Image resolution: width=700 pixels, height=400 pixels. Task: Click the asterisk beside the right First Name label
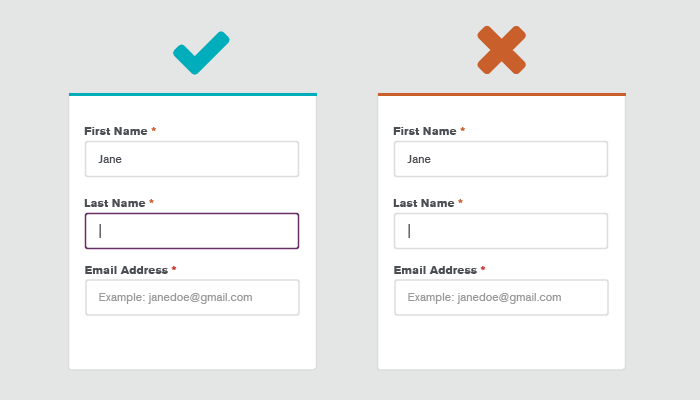pyautogui.click(x=463, y=131)
